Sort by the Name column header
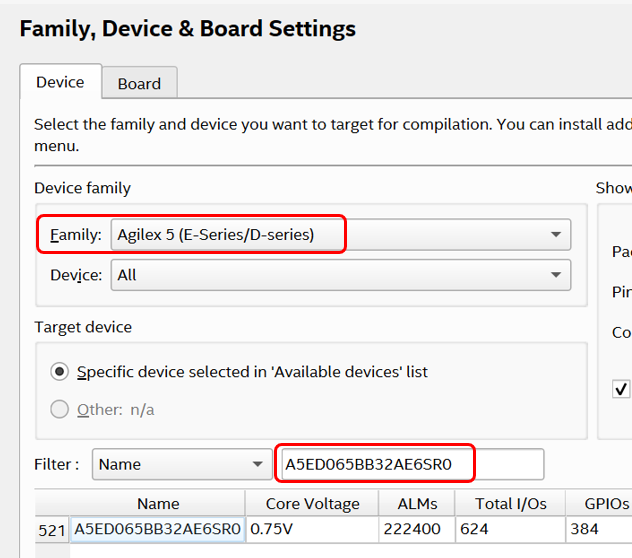Viewport: 632px width, 558px height. click(158, 504)
